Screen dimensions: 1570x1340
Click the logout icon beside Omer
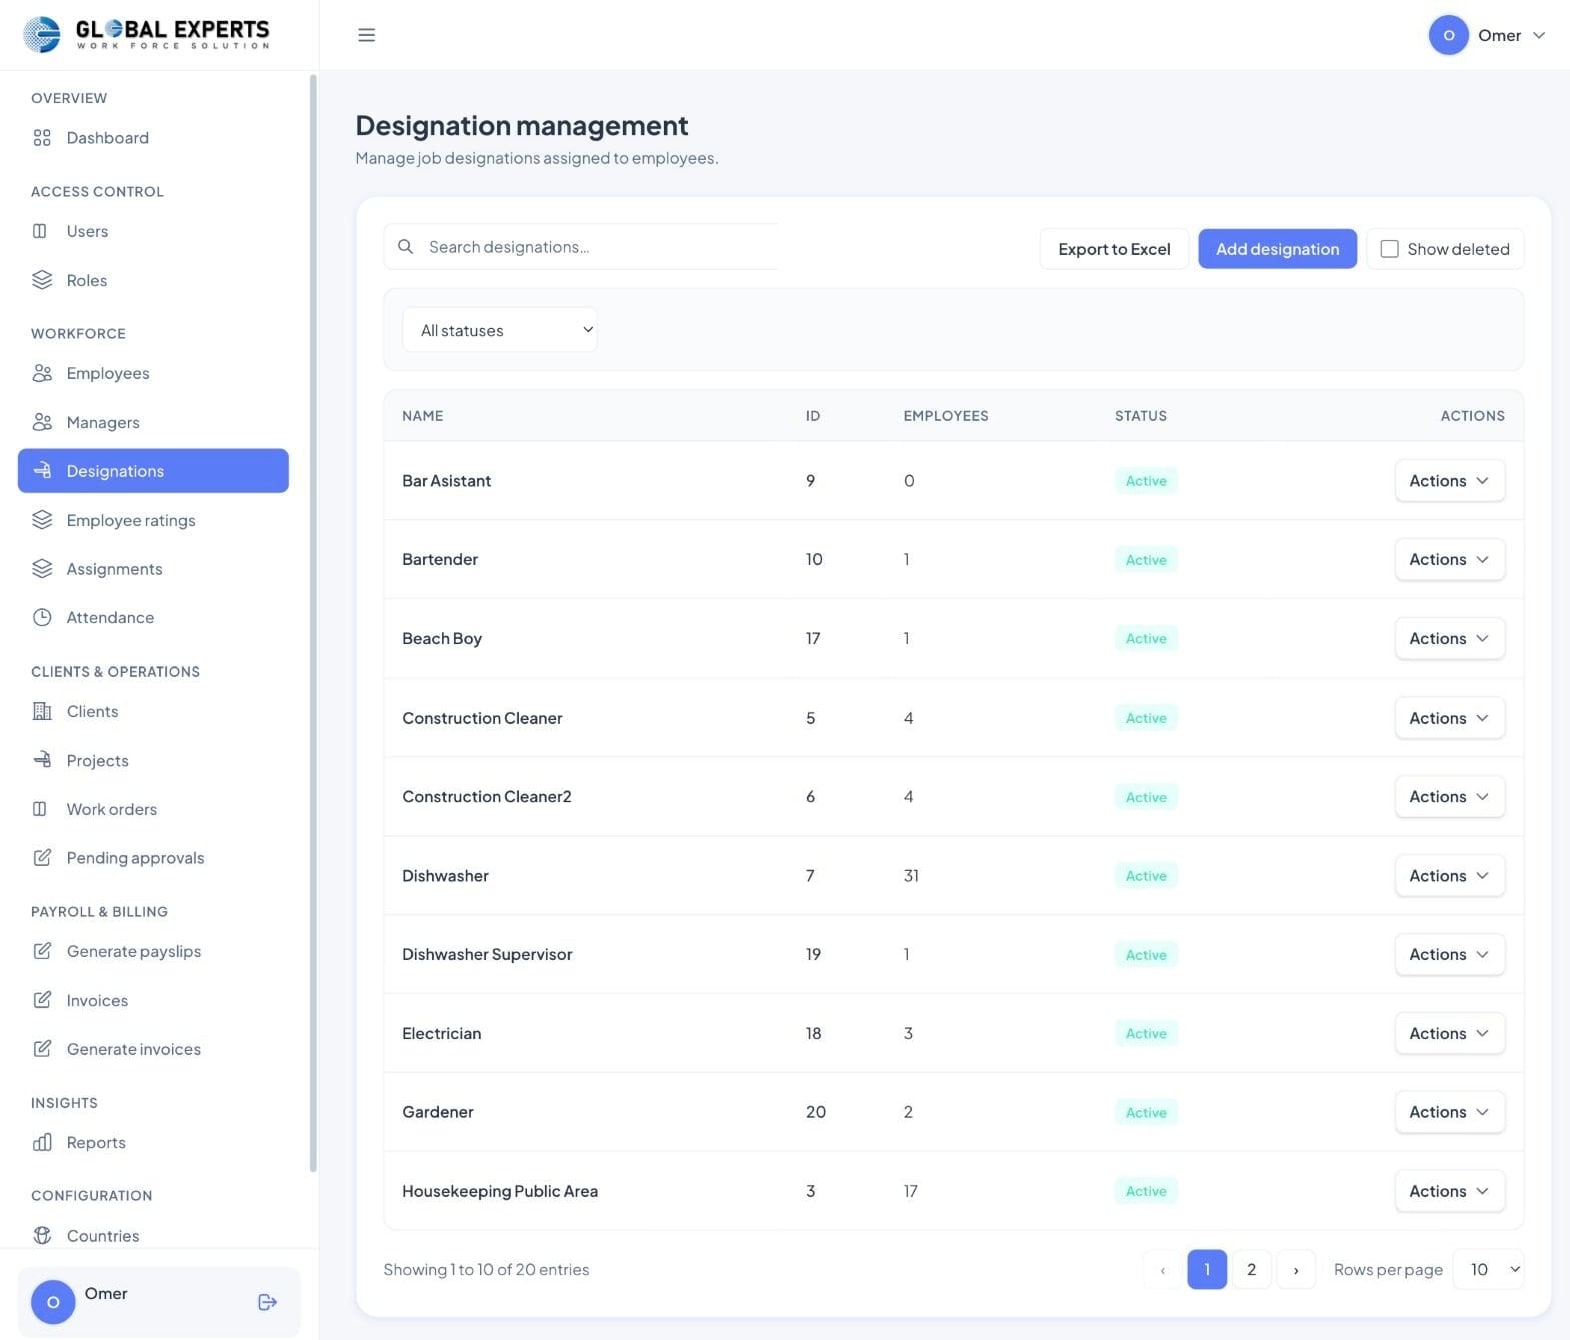(x=267, y=1302)
